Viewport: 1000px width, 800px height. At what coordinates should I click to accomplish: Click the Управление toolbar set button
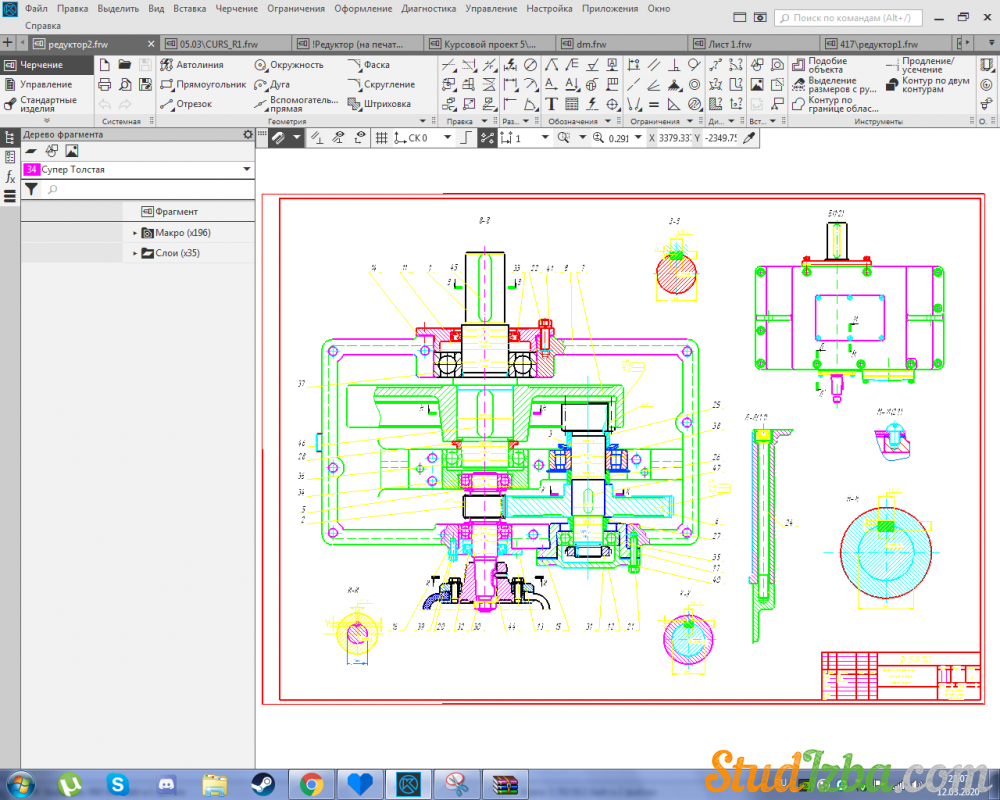[46, 85]
